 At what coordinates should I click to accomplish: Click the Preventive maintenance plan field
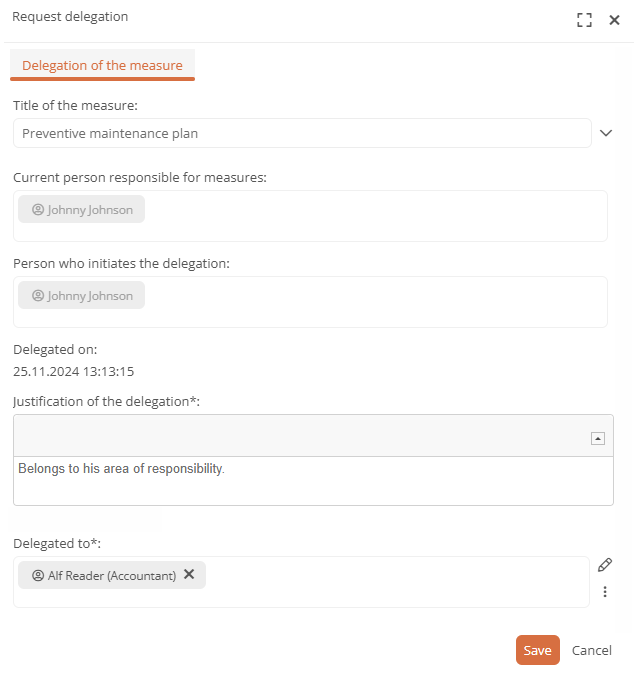(x=302, y=133)
